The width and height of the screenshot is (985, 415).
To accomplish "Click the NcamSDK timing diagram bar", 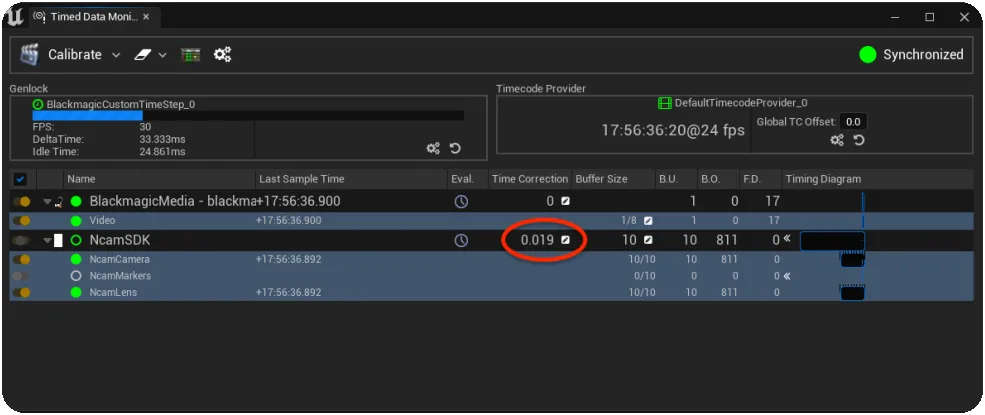I will click(832, 241).
